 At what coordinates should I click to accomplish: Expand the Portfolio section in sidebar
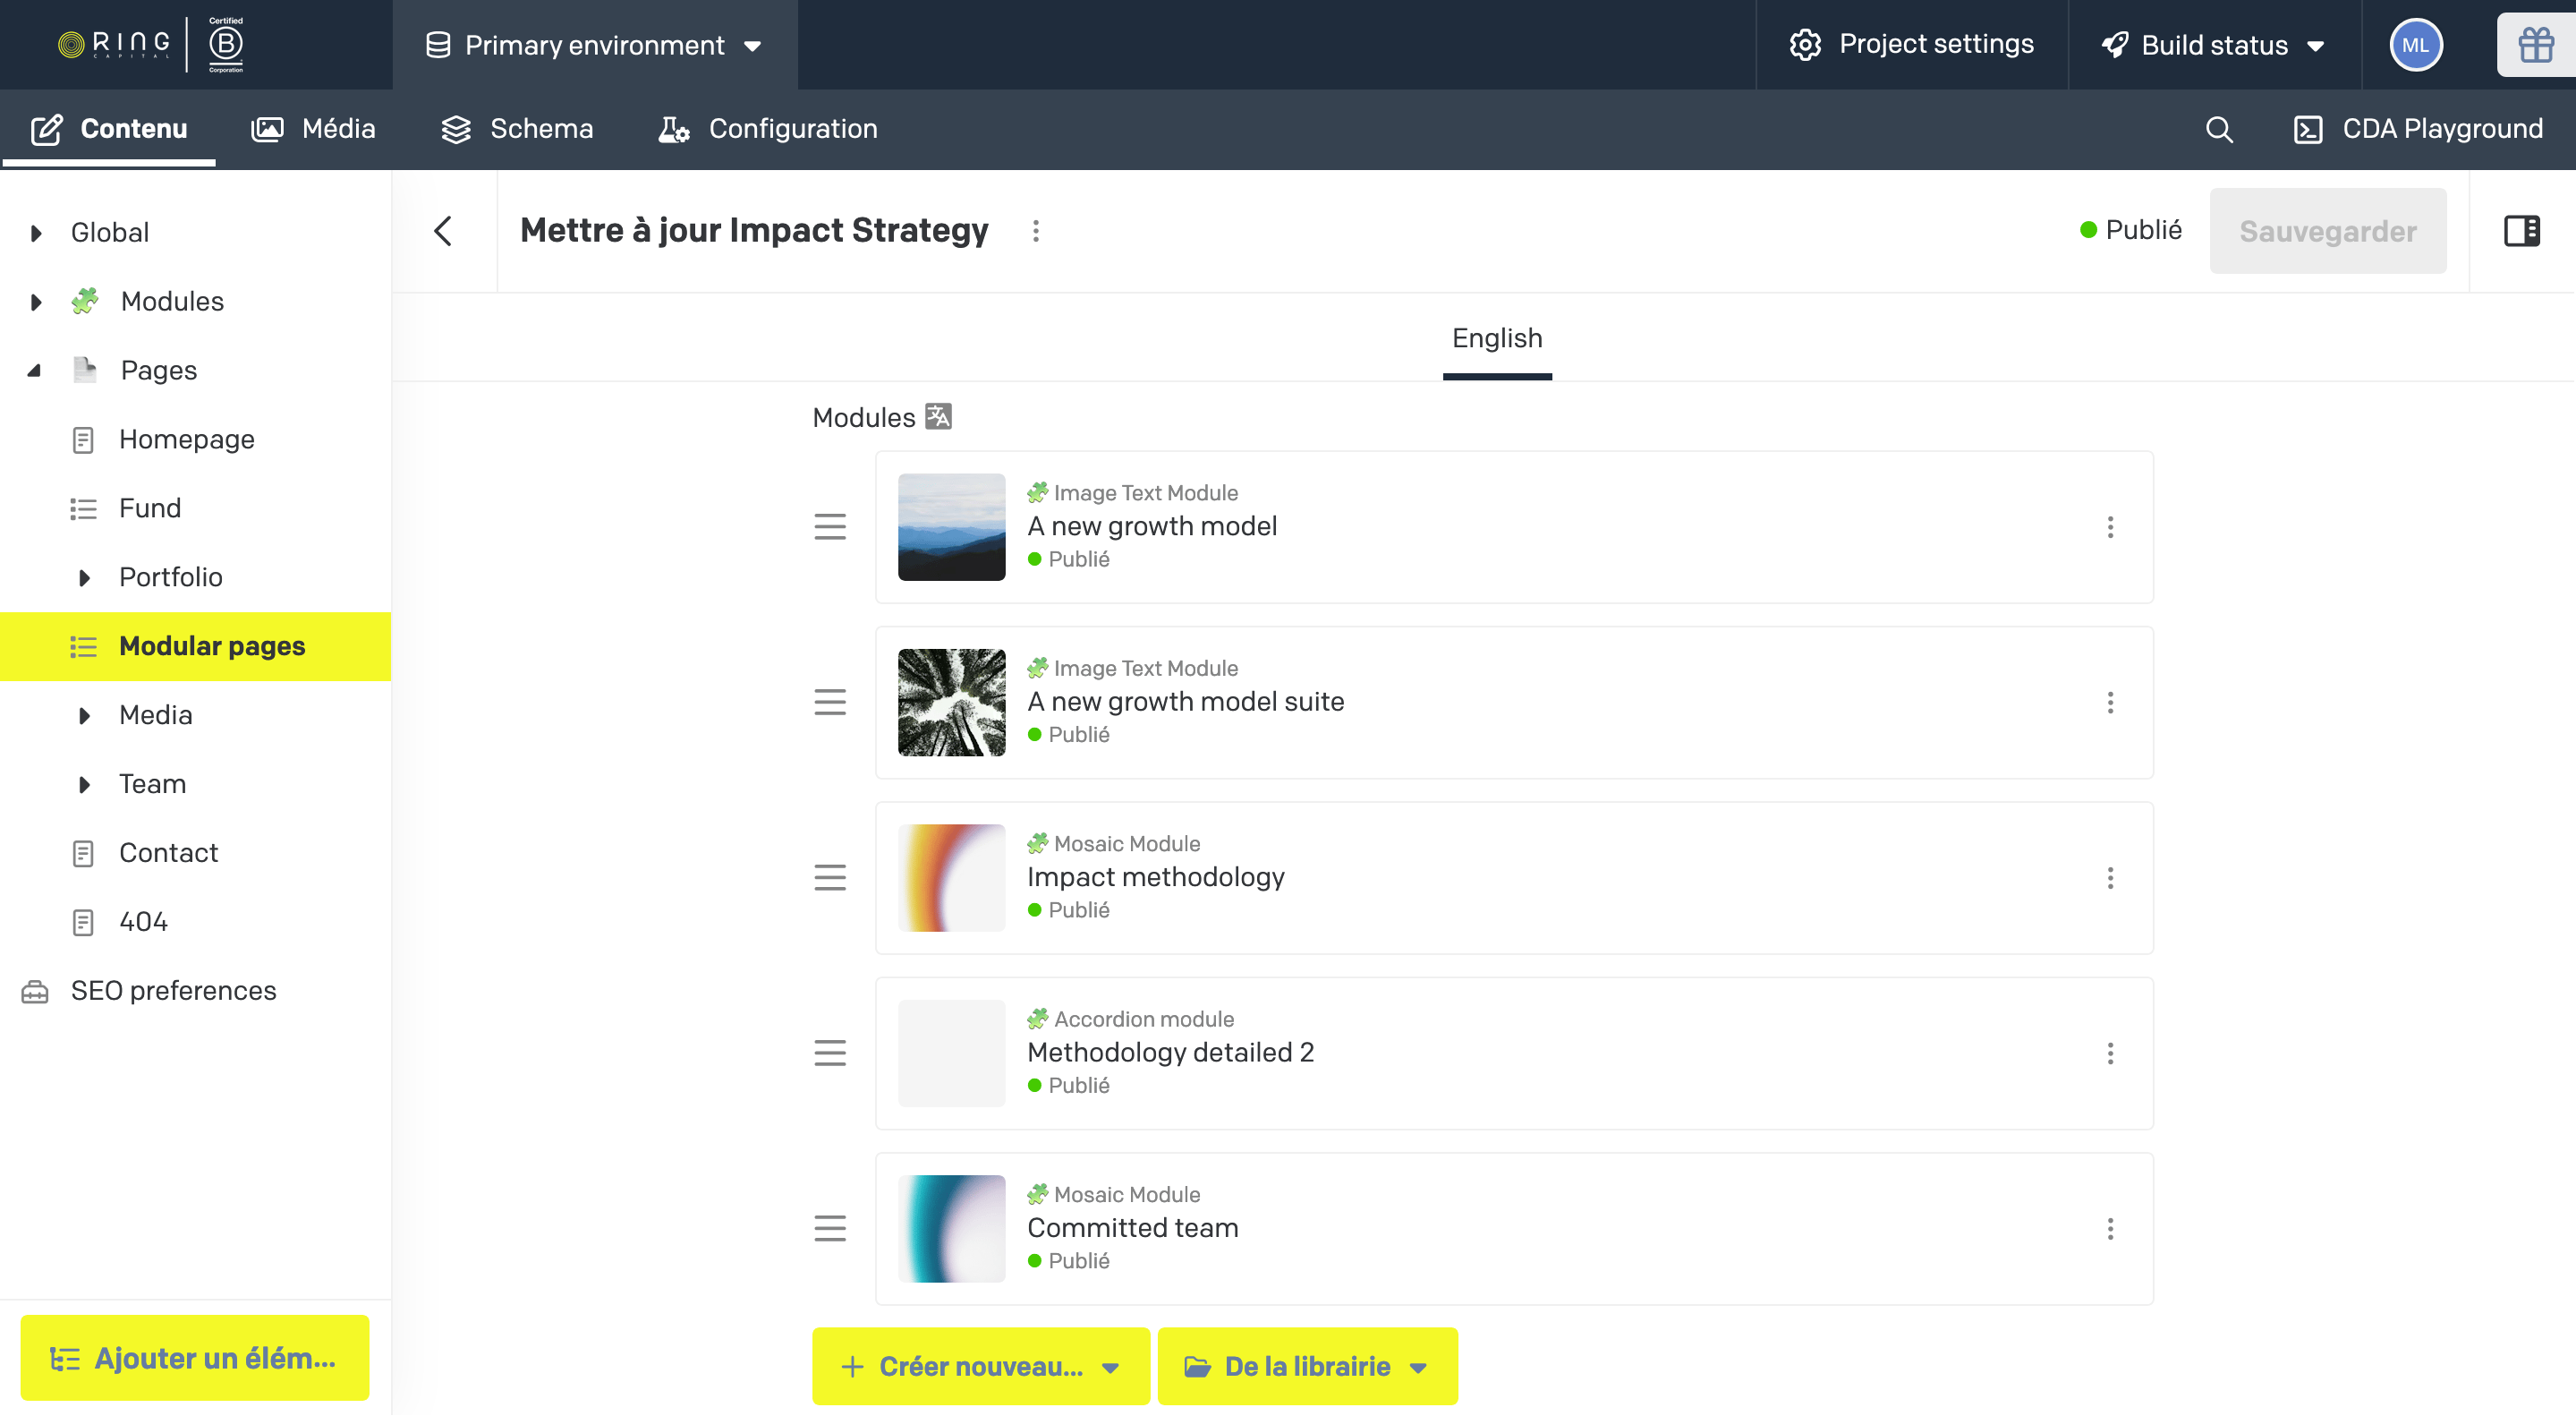[x=84, y=577]
